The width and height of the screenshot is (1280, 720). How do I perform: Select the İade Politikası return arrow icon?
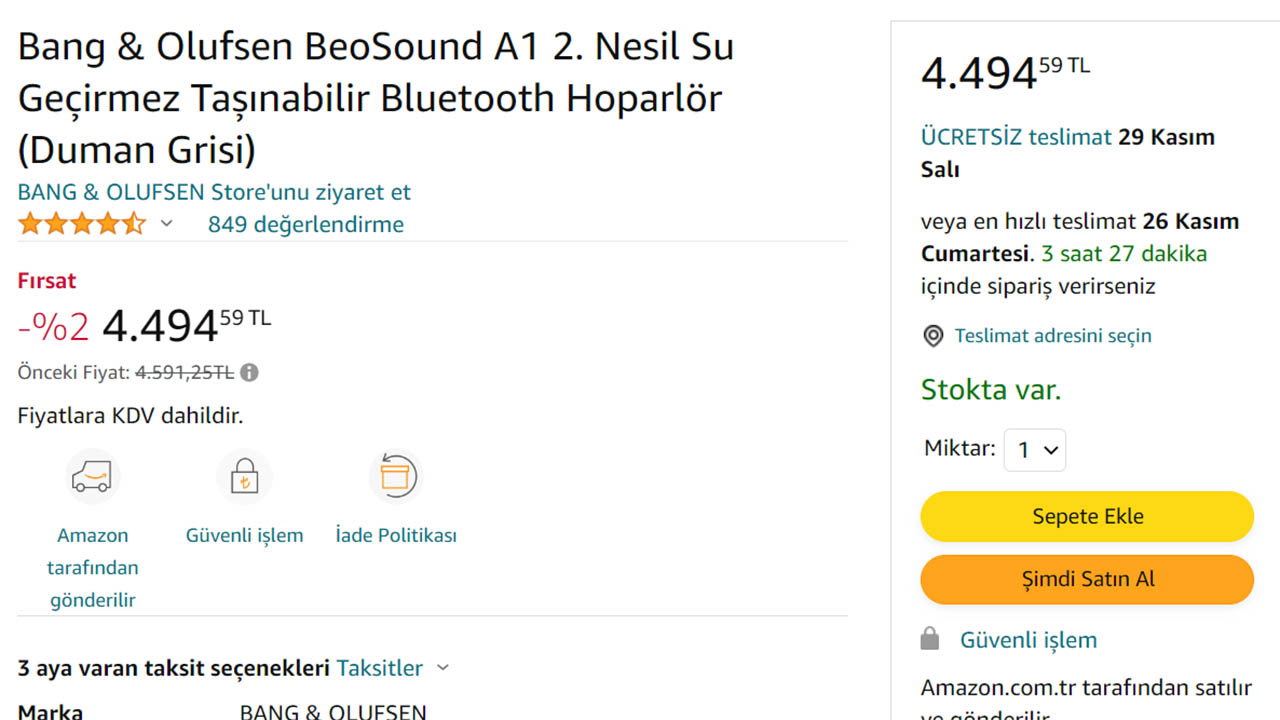click(x=396, y=476)
